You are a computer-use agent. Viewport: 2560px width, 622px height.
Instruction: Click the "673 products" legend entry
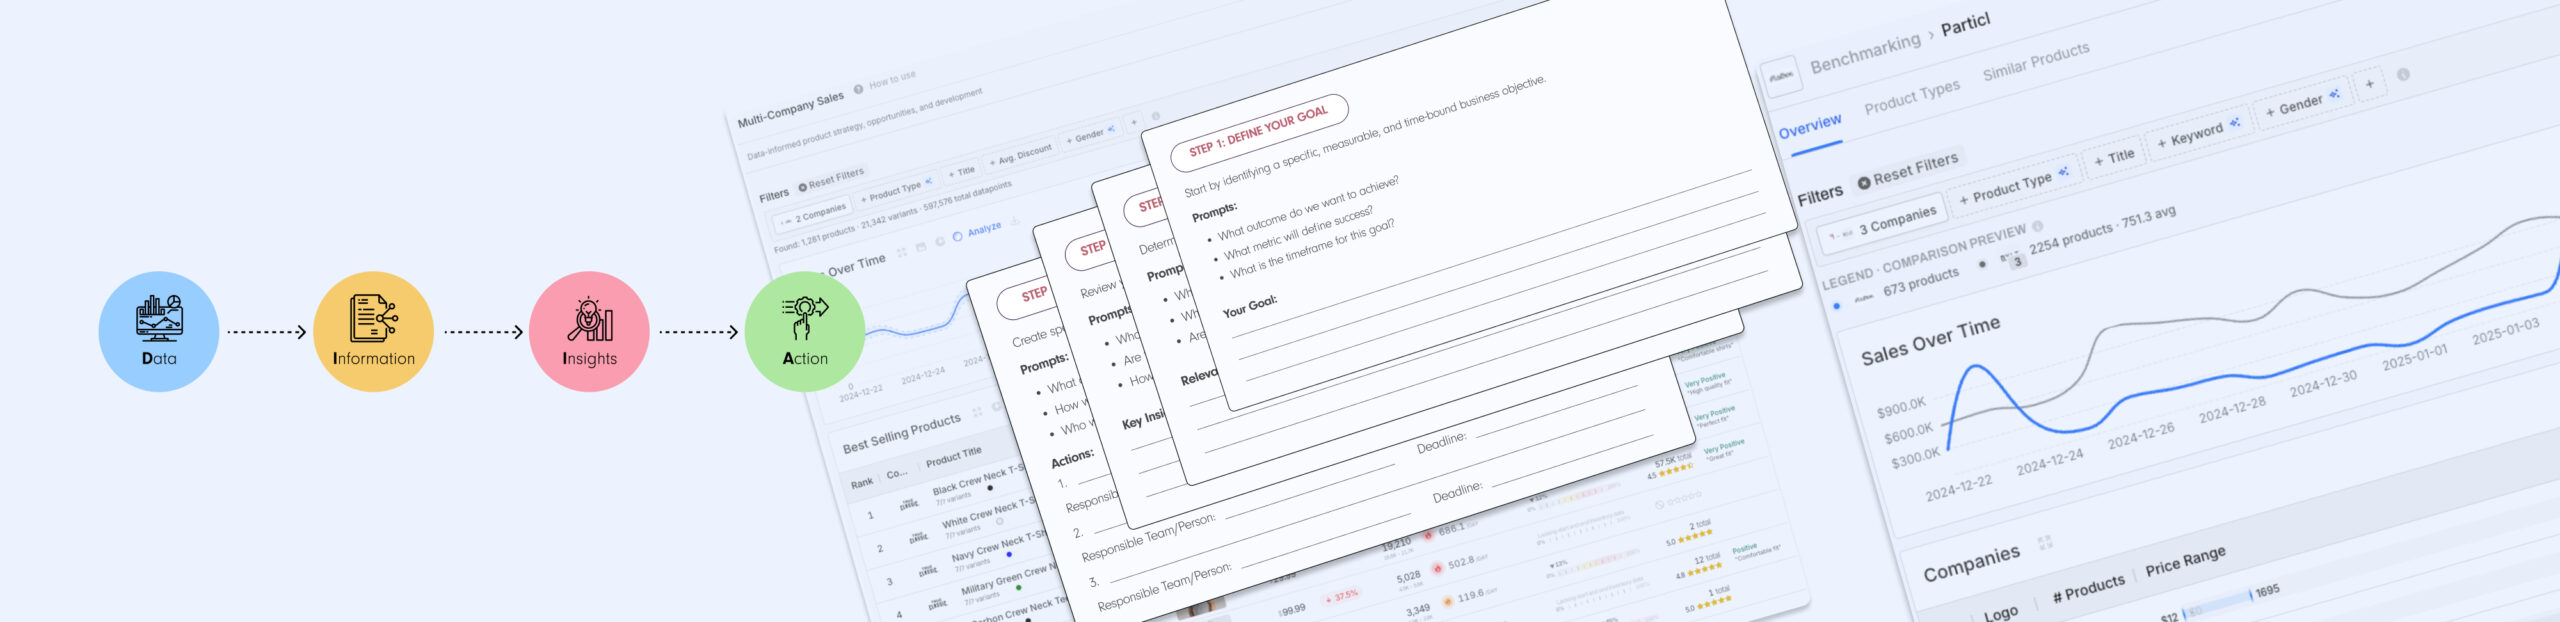point(1920,282)
